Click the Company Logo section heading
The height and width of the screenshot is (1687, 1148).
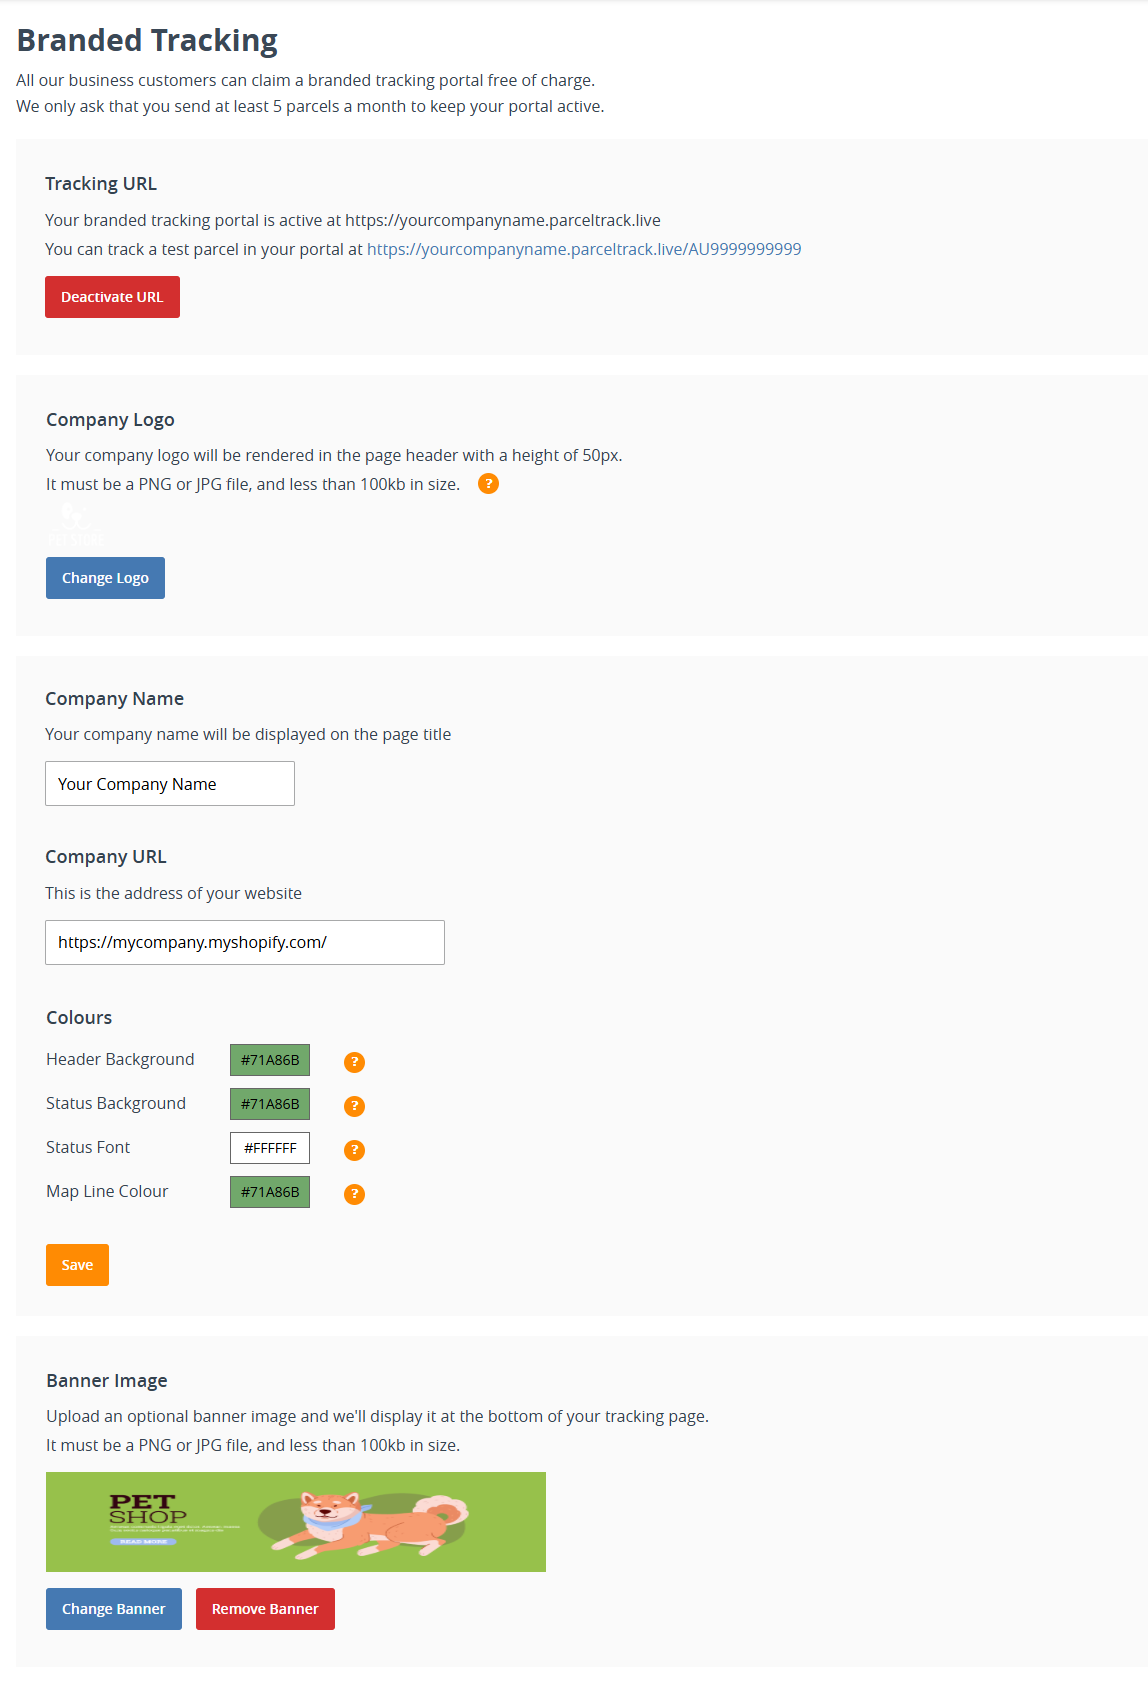110,420
